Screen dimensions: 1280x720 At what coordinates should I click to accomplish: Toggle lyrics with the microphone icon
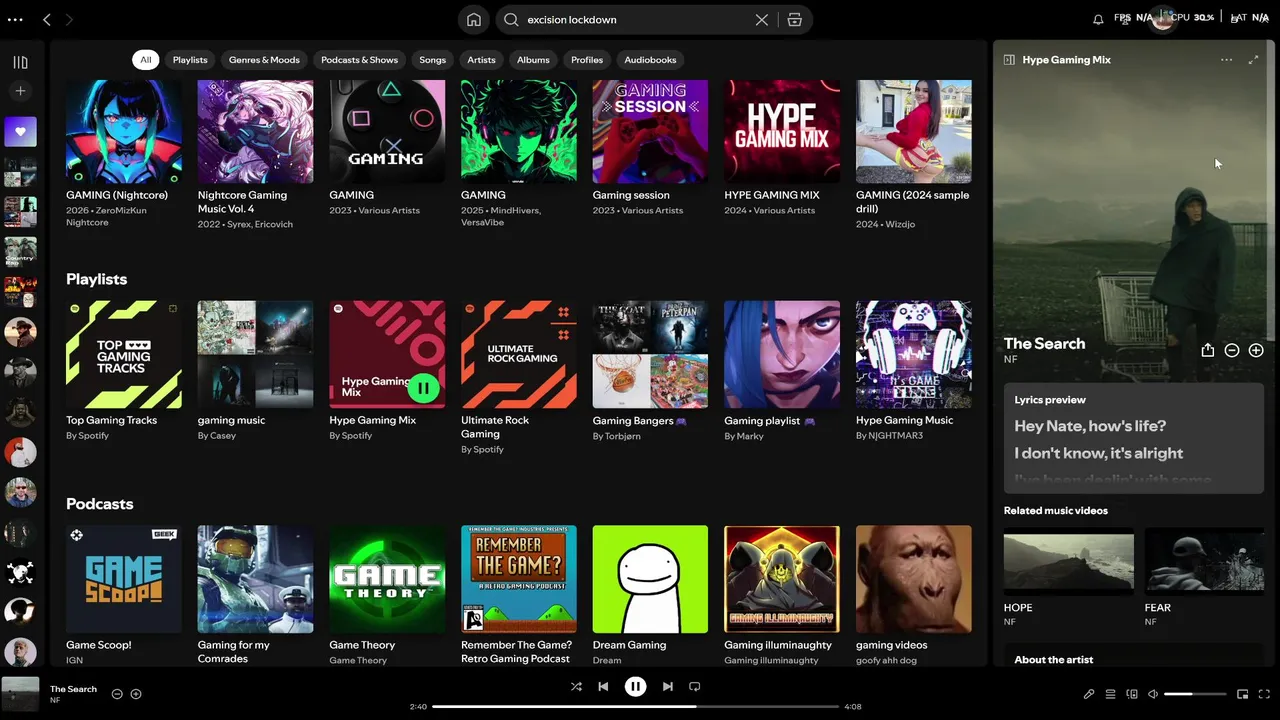1089,694
